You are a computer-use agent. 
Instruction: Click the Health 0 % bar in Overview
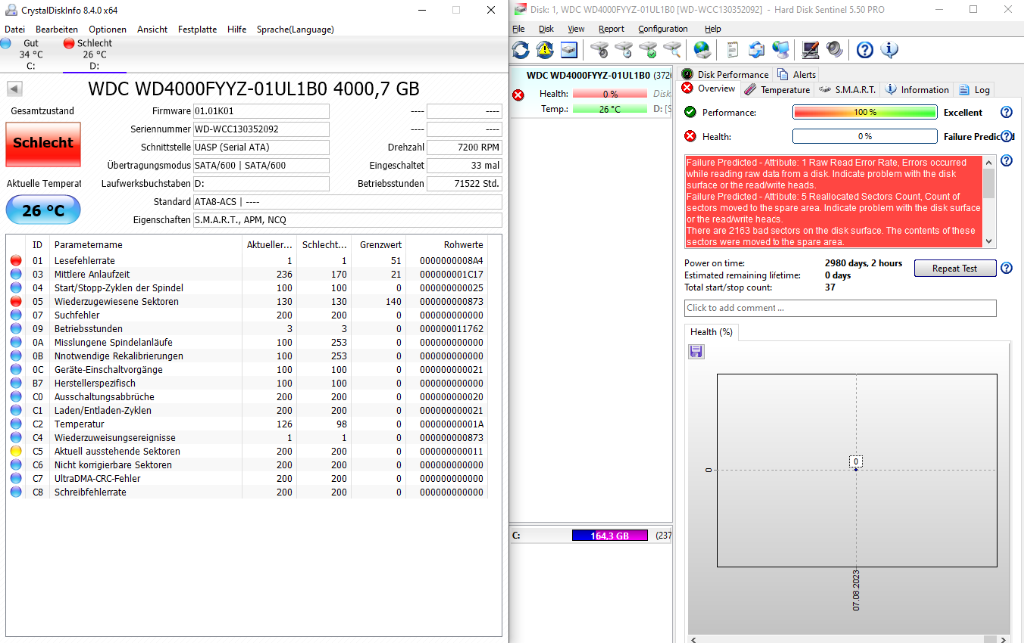(865, 136)
